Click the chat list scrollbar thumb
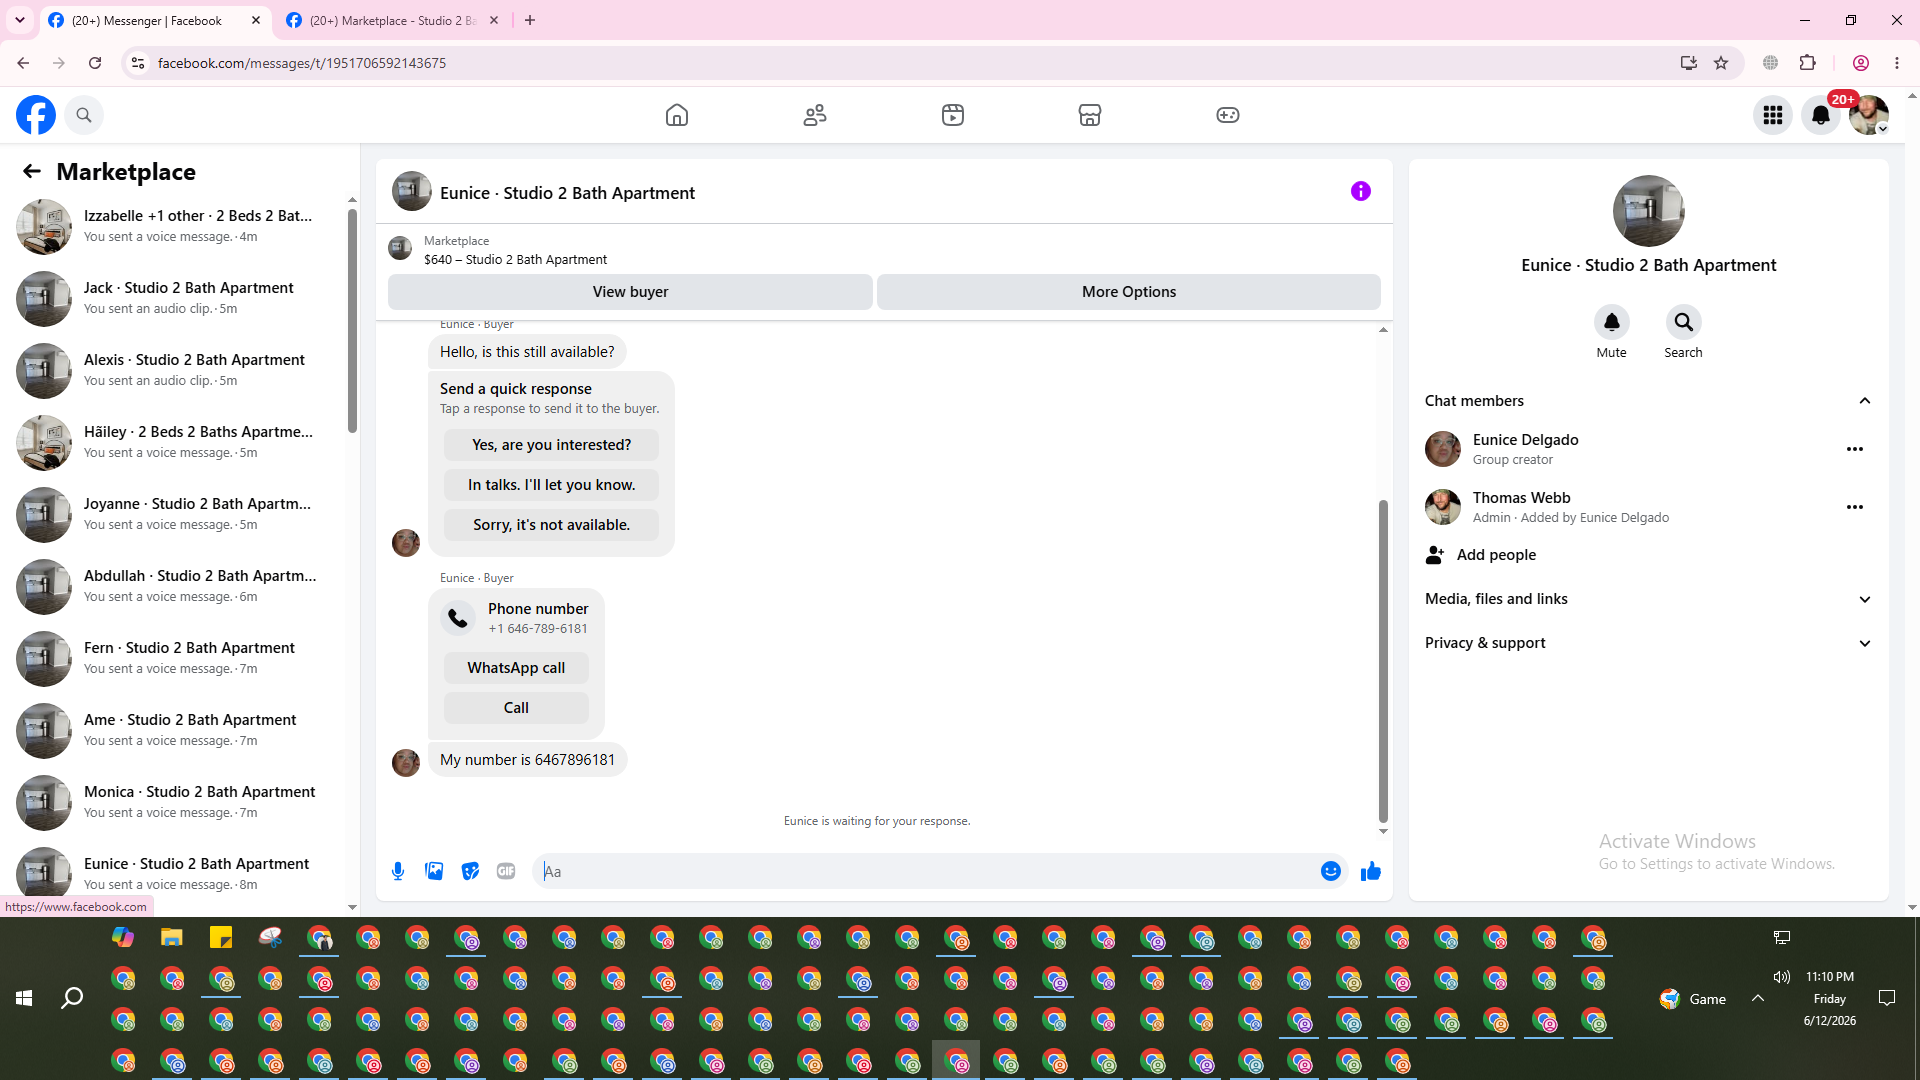This screenshot has height=1080, width=1920. click(x=352, y=322)
